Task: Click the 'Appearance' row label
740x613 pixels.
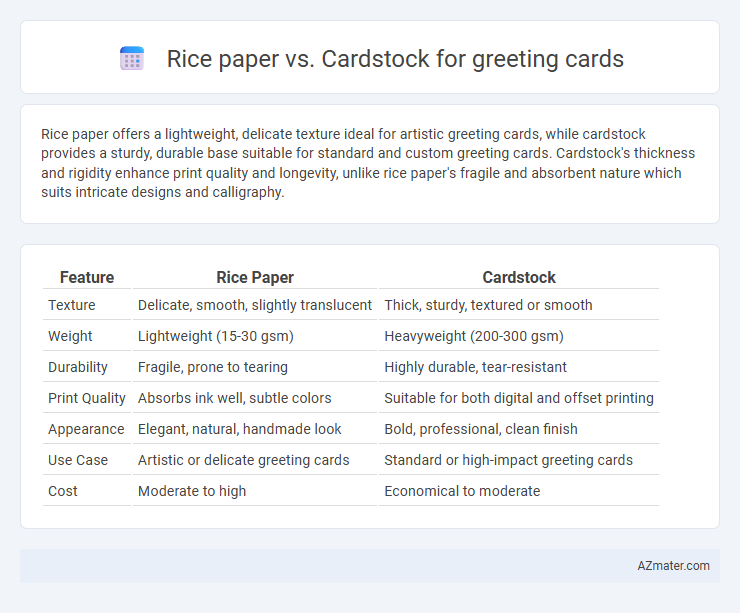Action: point(86,429)
